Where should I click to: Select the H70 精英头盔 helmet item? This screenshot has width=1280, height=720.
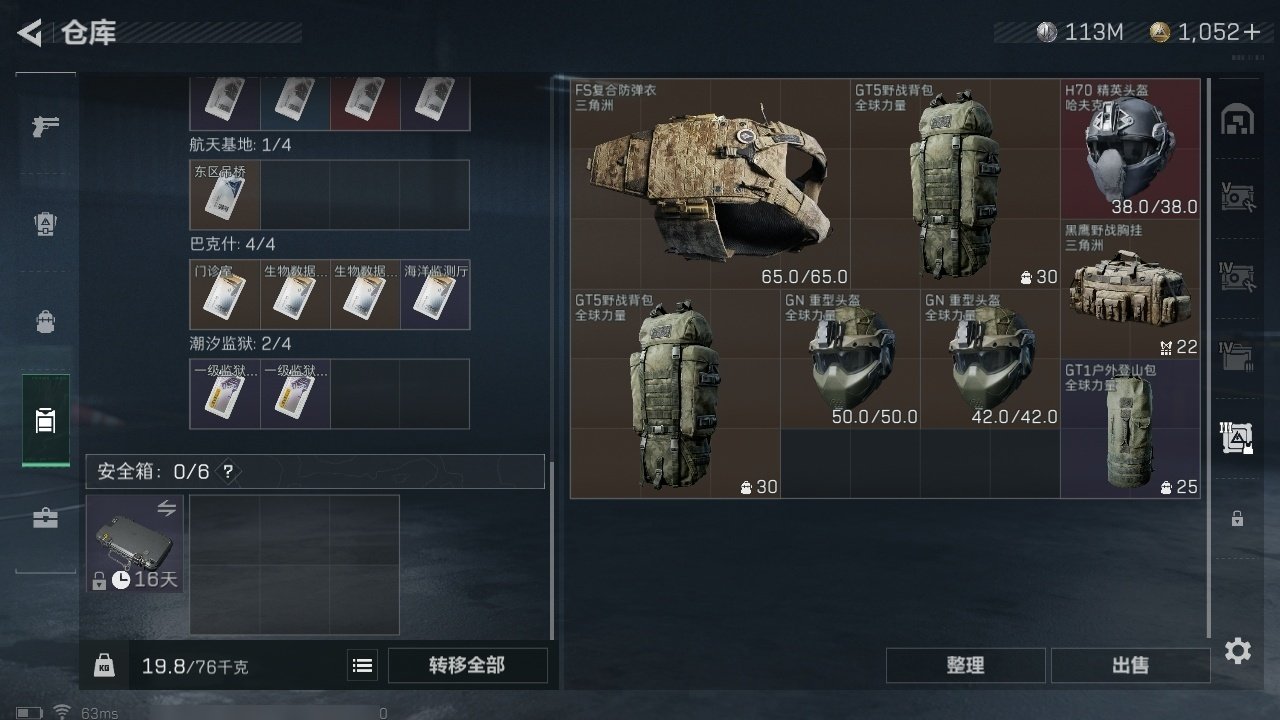point(1130,149)
